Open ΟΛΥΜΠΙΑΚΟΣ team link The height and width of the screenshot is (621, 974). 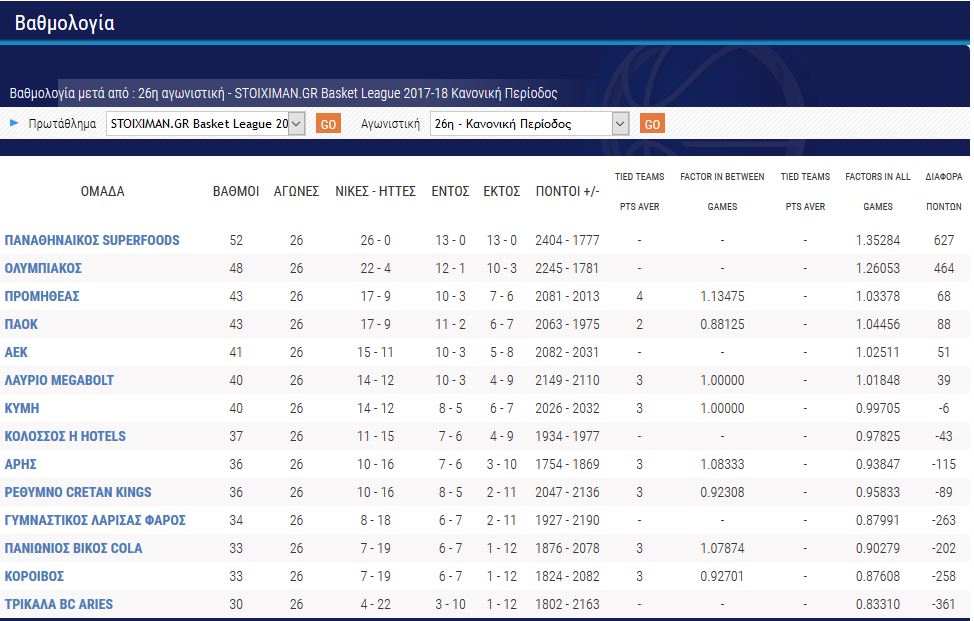click(x=43, y=268)
